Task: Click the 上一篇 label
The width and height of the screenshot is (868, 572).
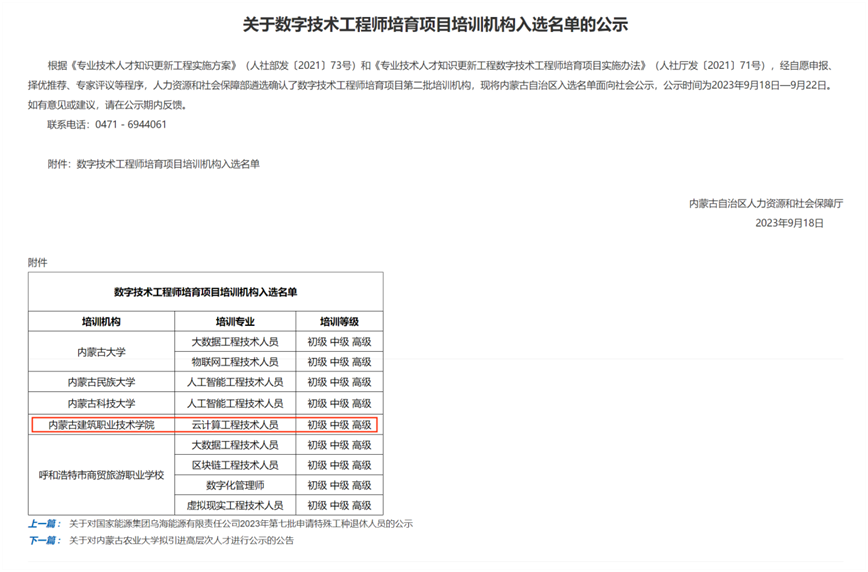Action: tap(44, 524)
